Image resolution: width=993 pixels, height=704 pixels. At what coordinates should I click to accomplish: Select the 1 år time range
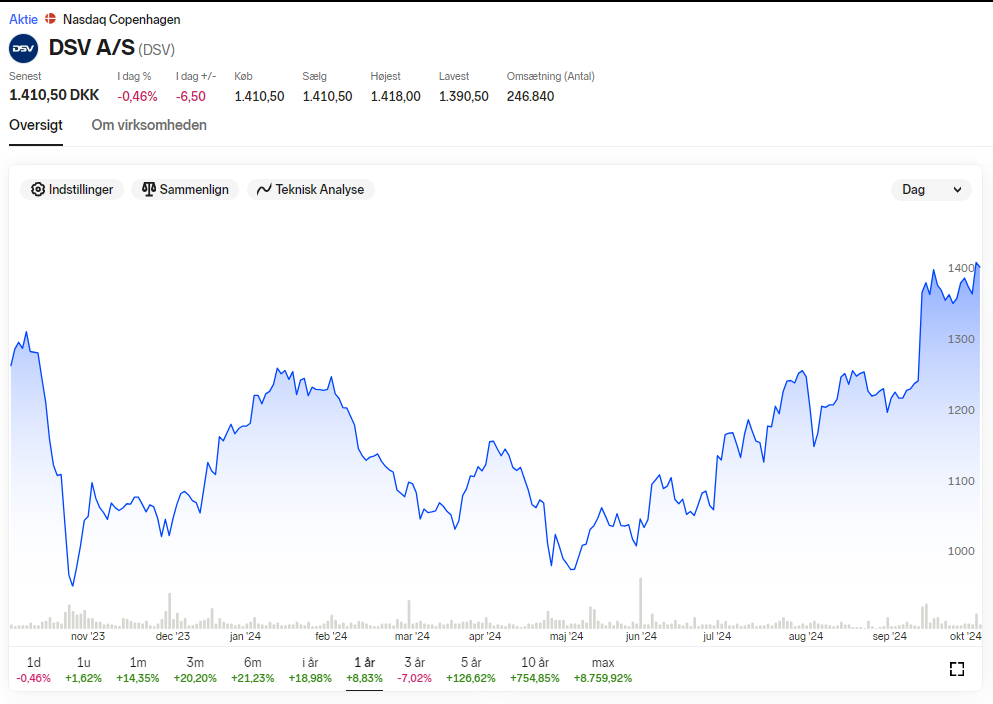point(365,670)
